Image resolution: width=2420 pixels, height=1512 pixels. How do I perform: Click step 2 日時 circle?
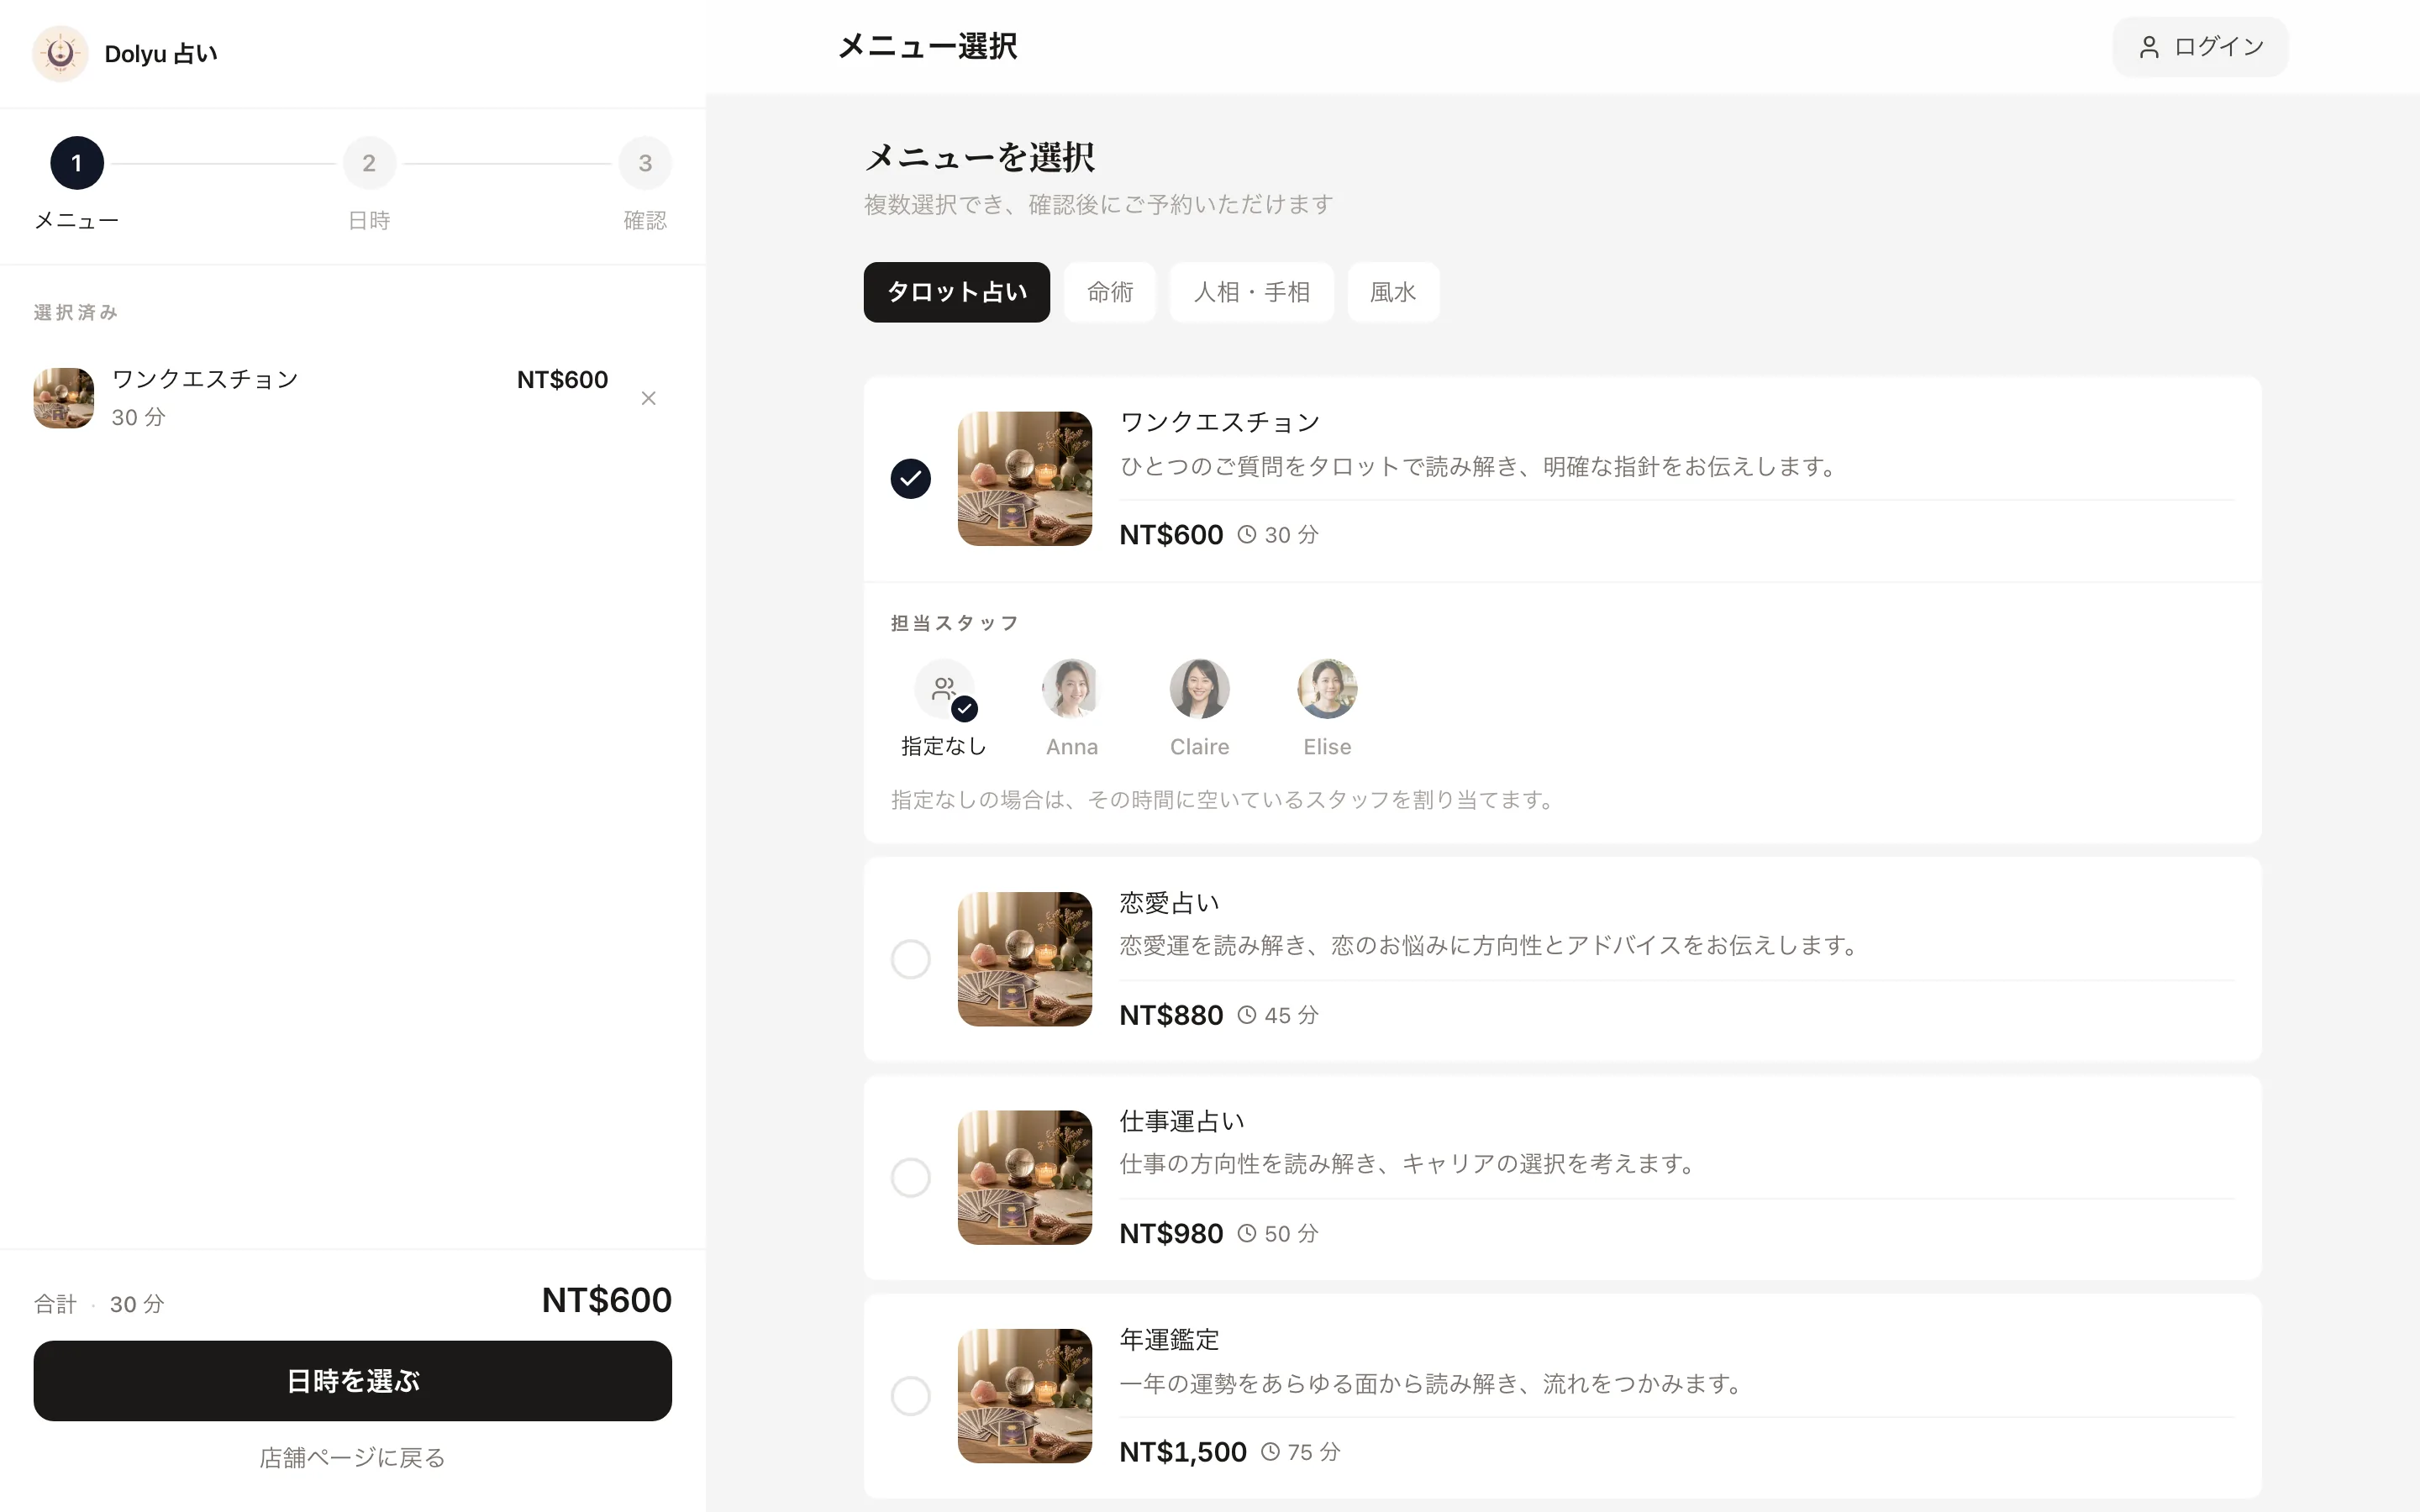click(369, 163)
